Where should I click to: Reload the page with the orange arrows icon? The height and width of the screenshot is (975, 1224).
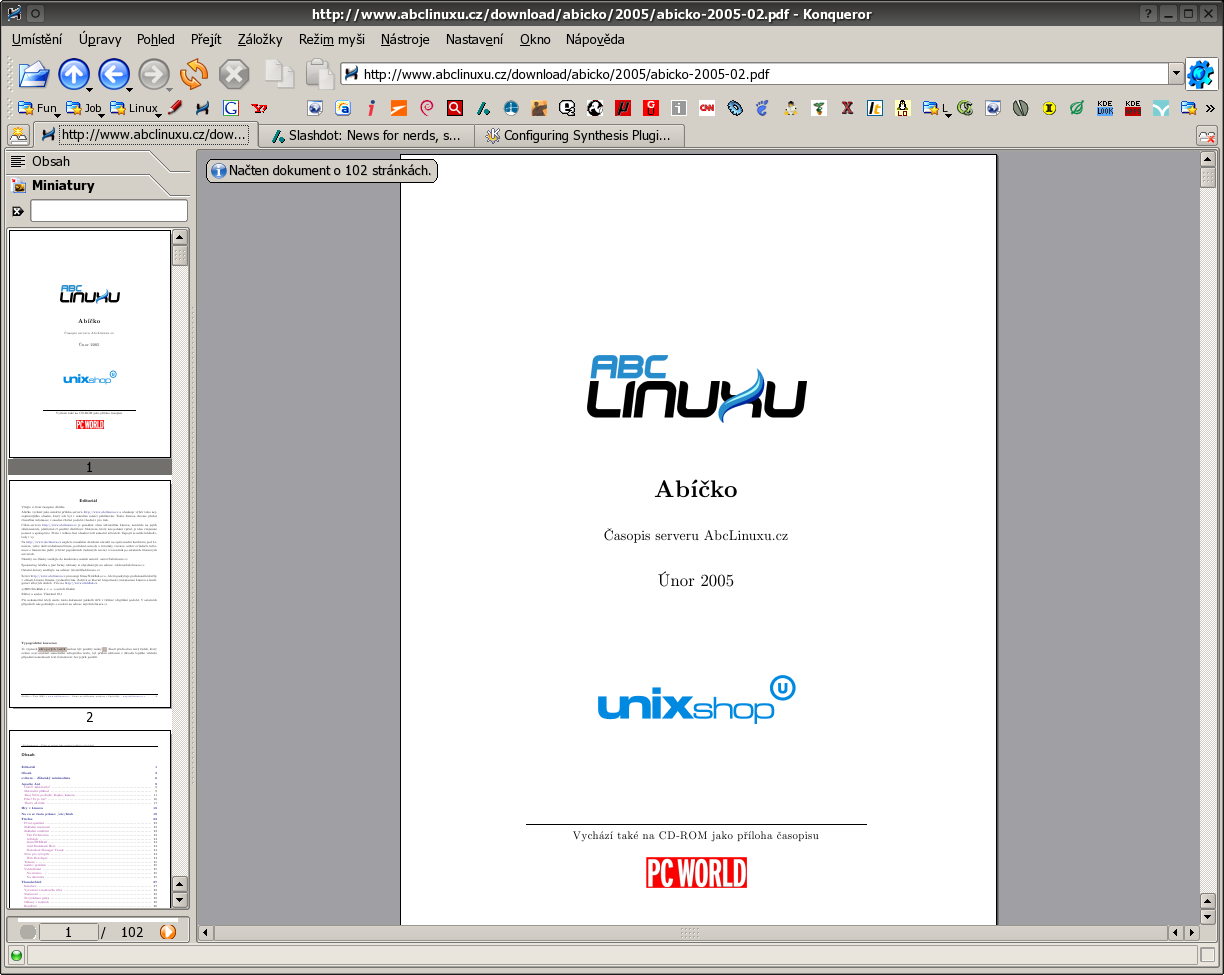pos(194,74)
